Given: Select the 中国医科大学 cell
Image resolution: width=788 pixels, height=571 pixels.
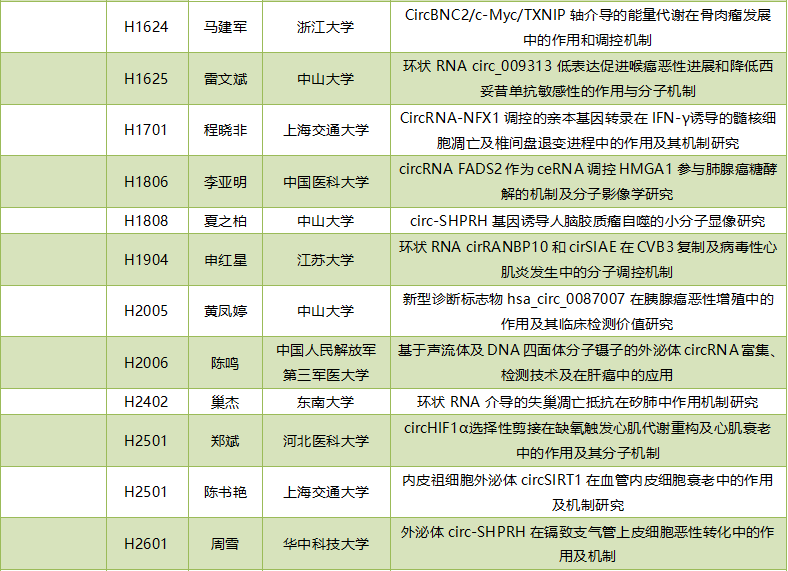Looking at the screenshot, I should point(326,182).
